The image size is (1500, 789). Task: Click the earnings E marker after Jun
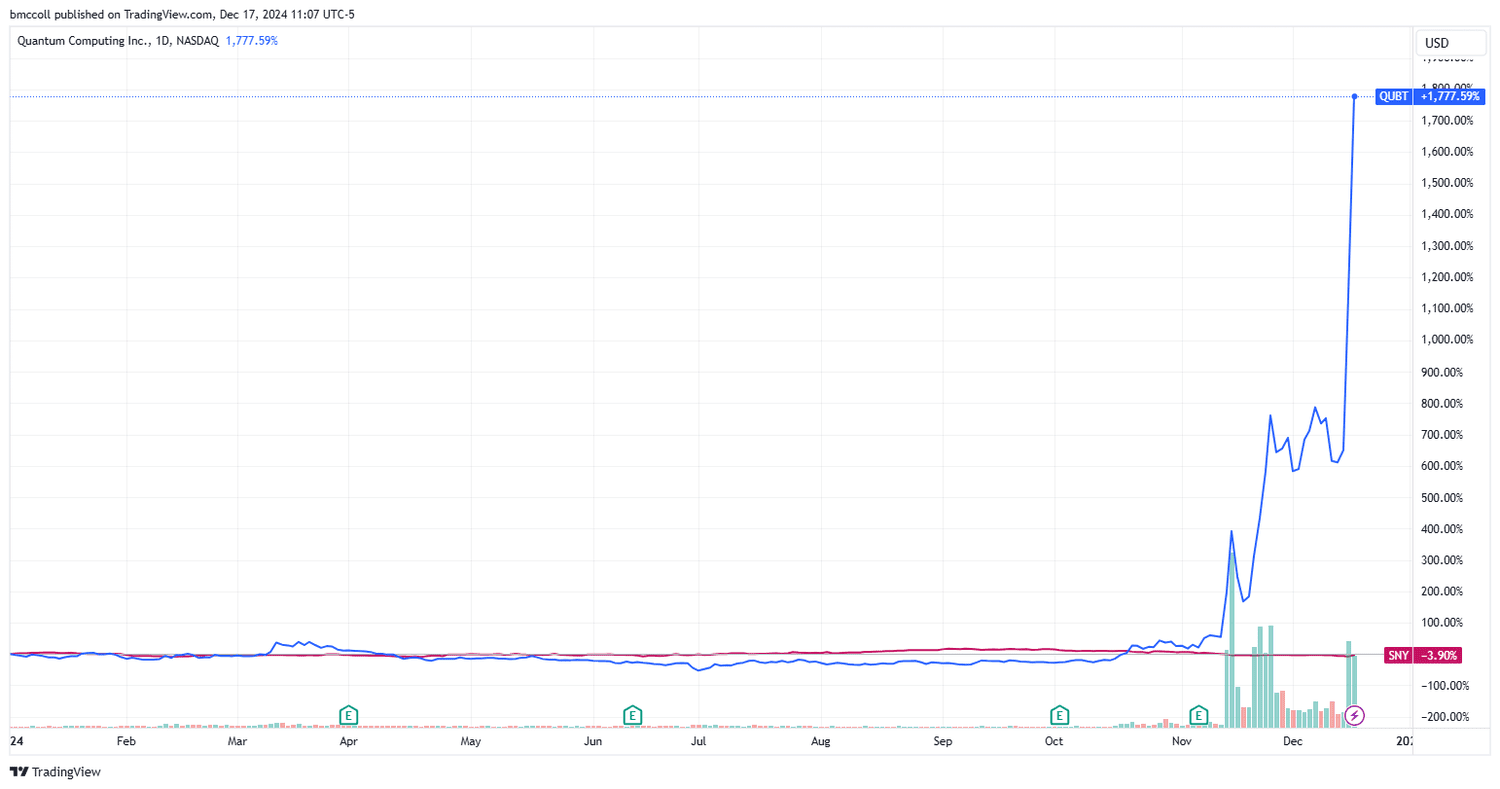pos(632,715)
